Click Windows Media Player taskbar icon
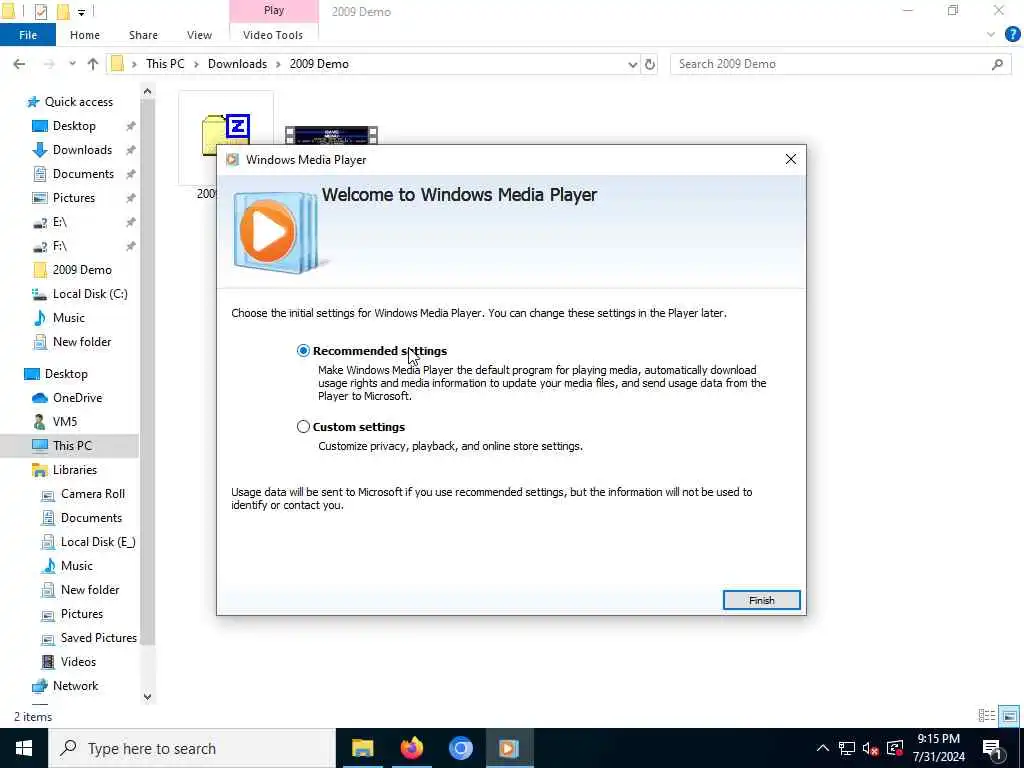 tap(509, 748)
